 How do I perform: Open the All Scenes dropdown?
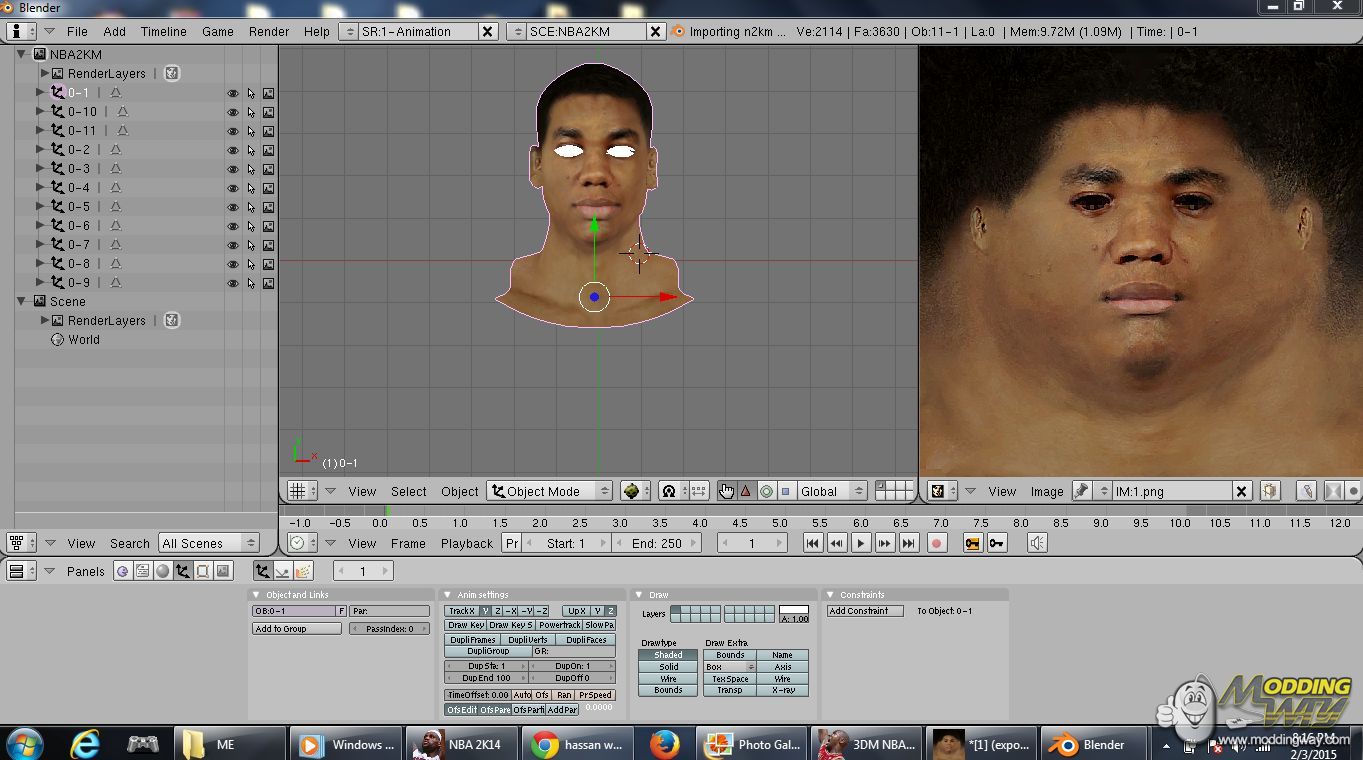[208, 543]
